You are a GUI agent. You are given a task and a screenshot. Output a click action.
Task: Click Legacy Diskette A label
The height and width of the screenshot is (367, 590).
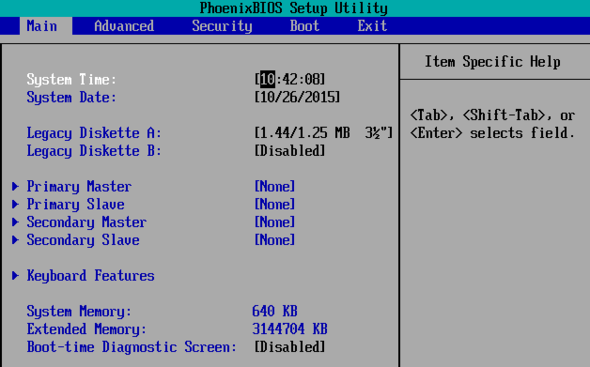94,133
